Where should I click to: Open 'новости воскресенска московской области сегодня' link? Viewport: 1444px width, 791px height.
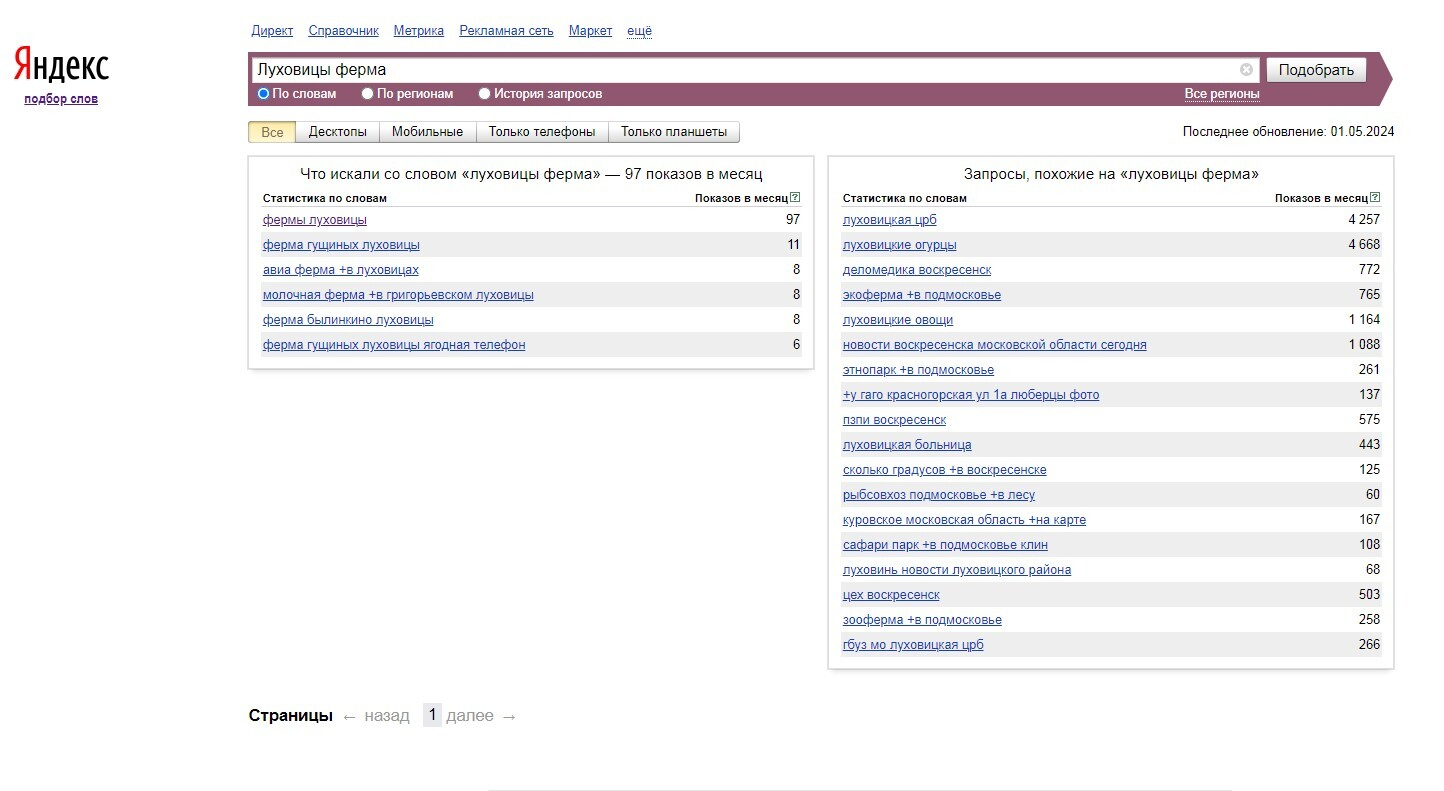(x=995, y=345)
